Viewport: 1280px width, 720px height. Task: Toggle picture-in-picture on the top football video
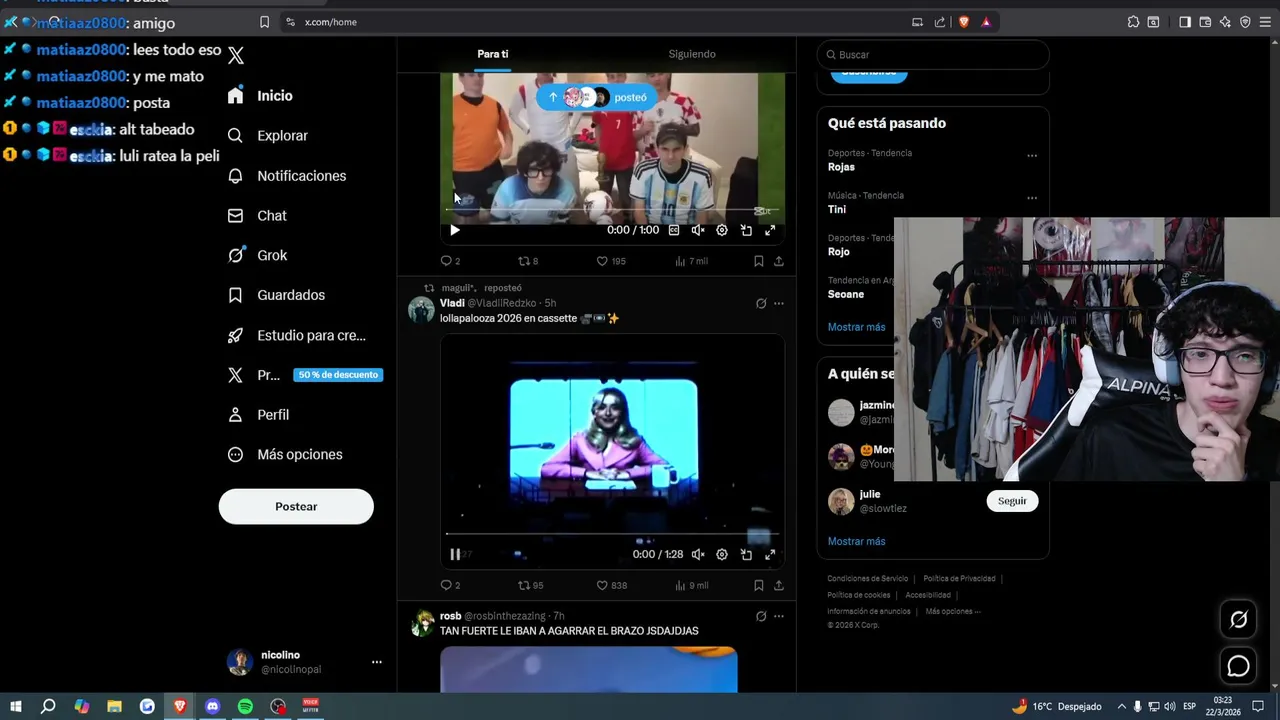746,230
